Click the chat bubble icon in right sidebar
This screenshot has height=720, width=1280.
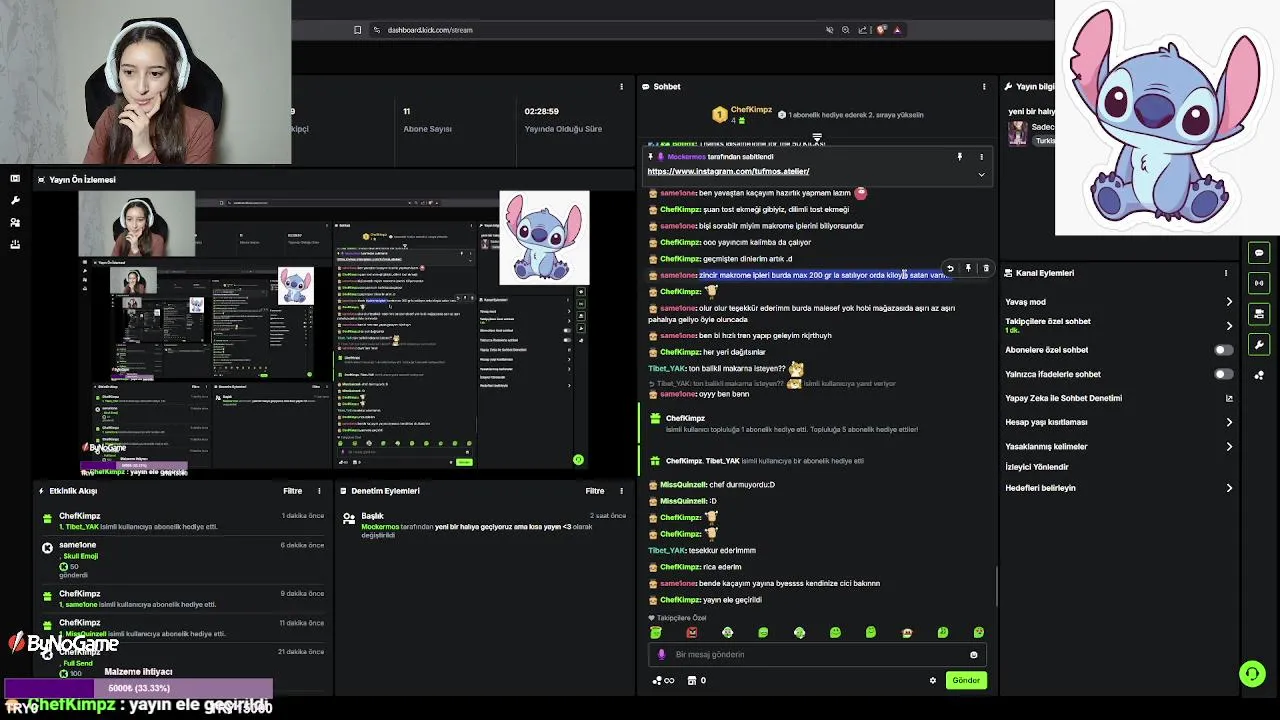point(1259,252)
